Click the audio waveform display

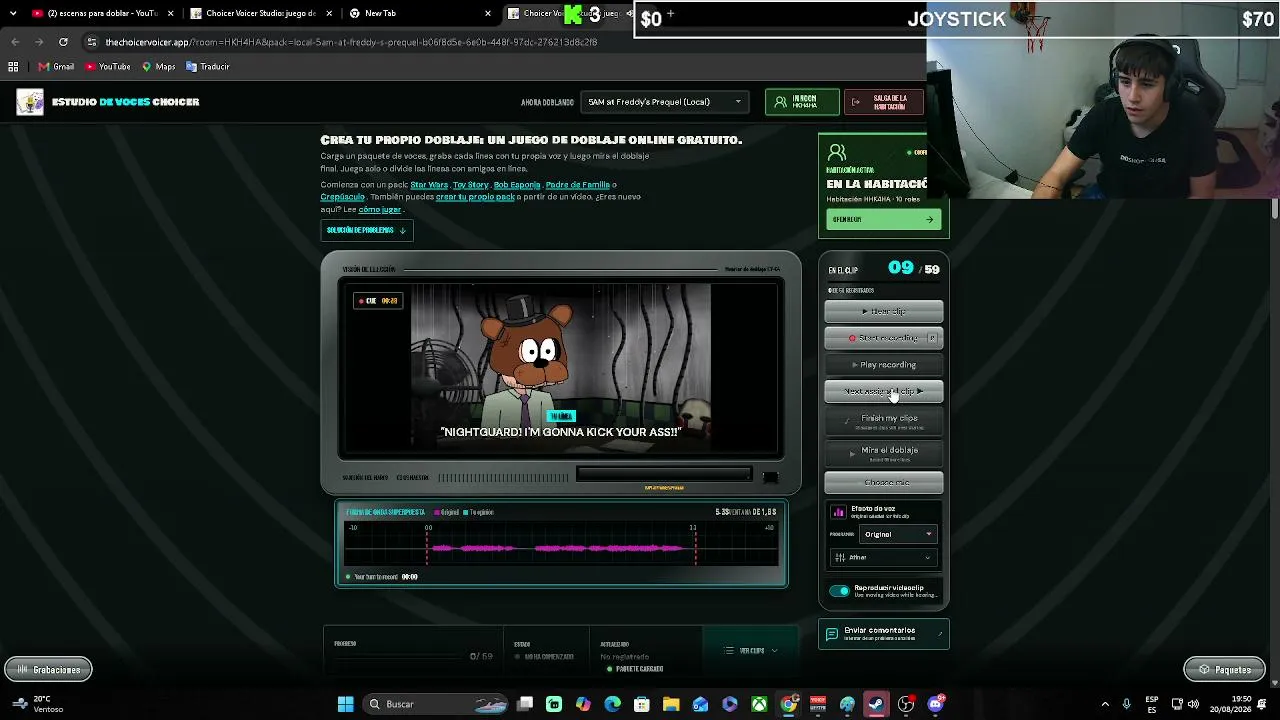(561, 547)
